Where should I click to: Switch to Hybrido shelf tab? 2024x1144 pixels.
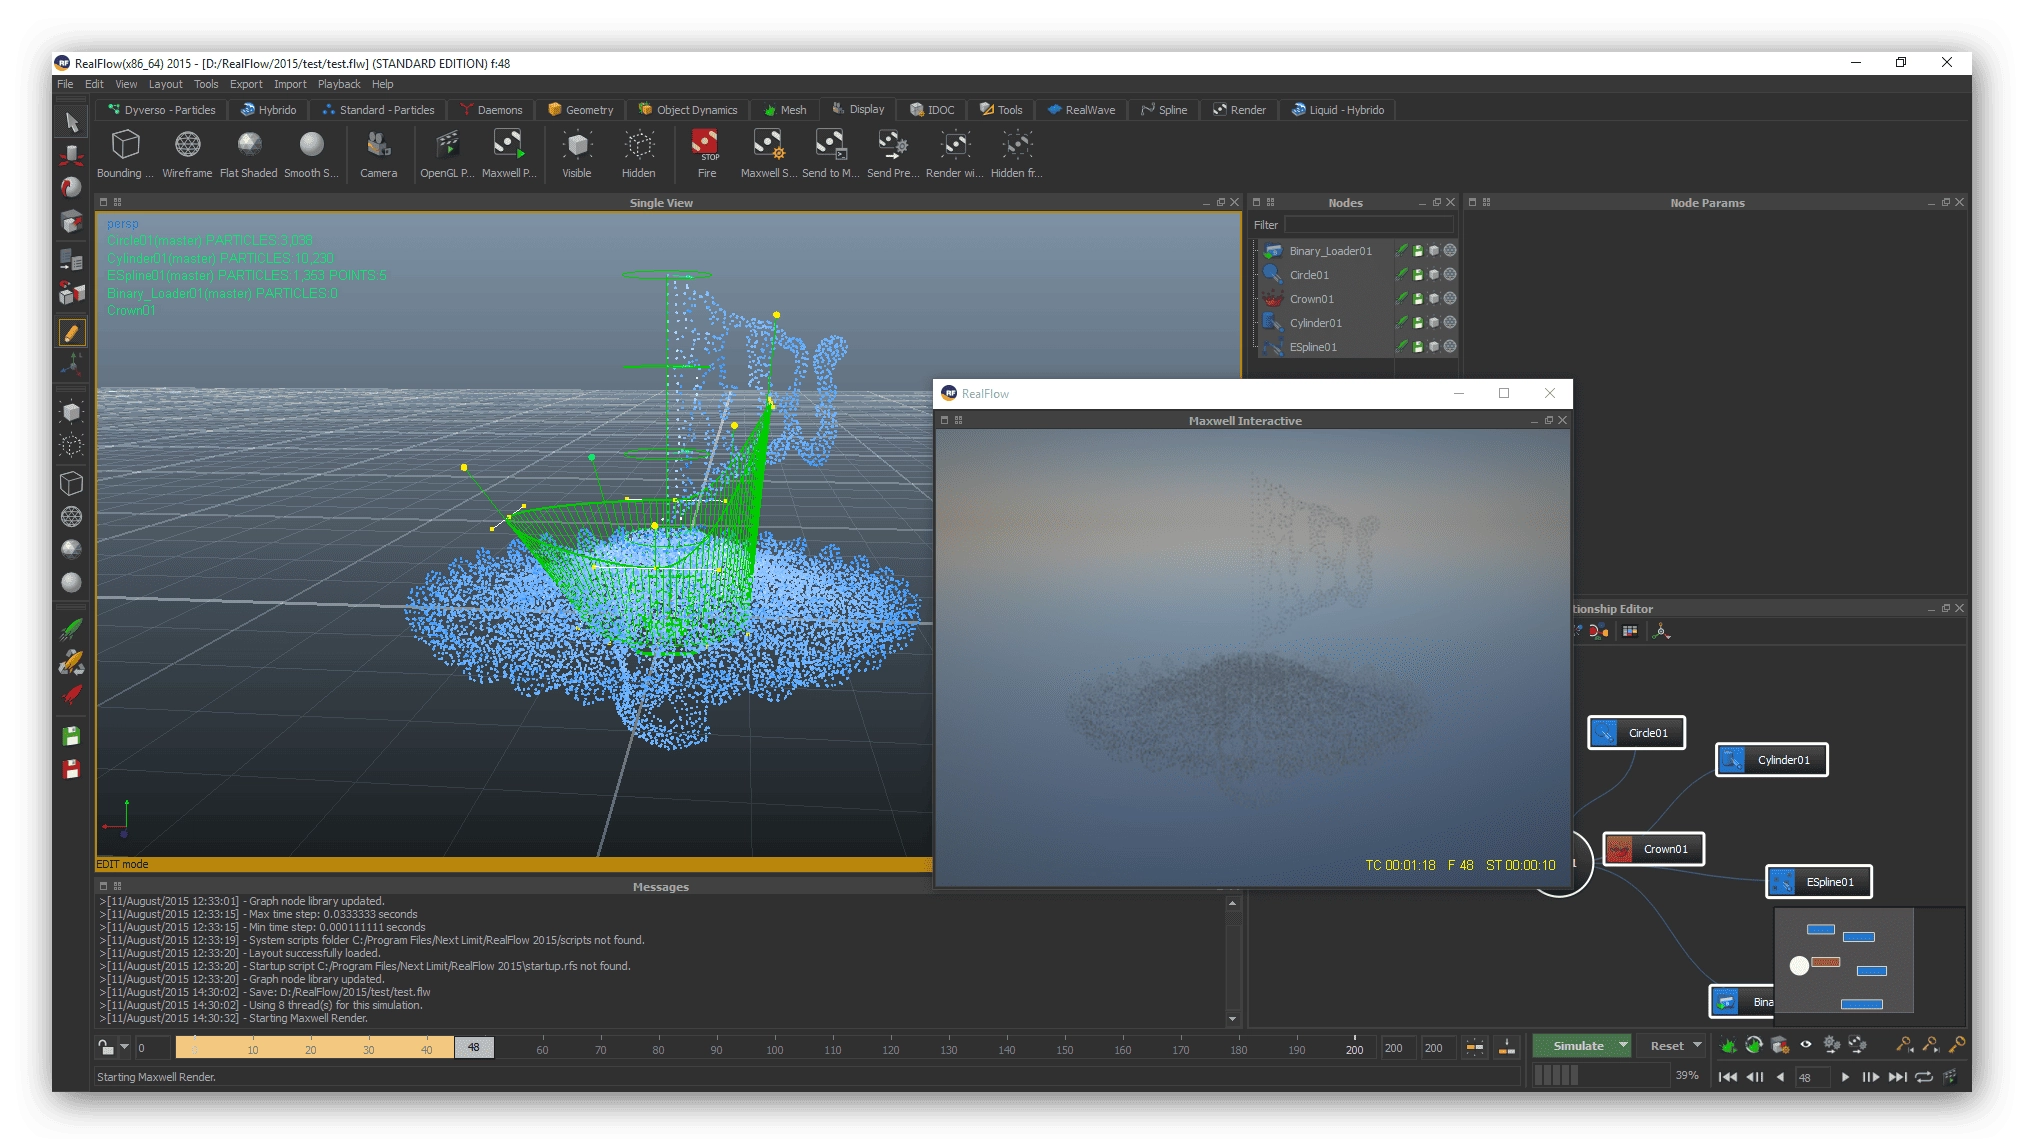268,110
